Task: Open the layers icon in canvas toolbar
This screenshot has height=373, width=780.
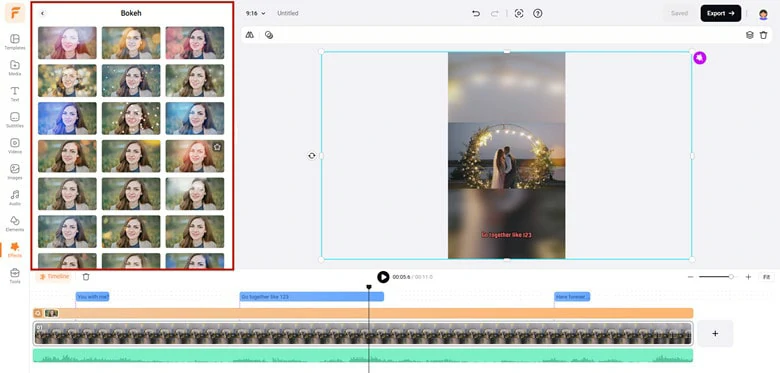Action: pos(749,35)
